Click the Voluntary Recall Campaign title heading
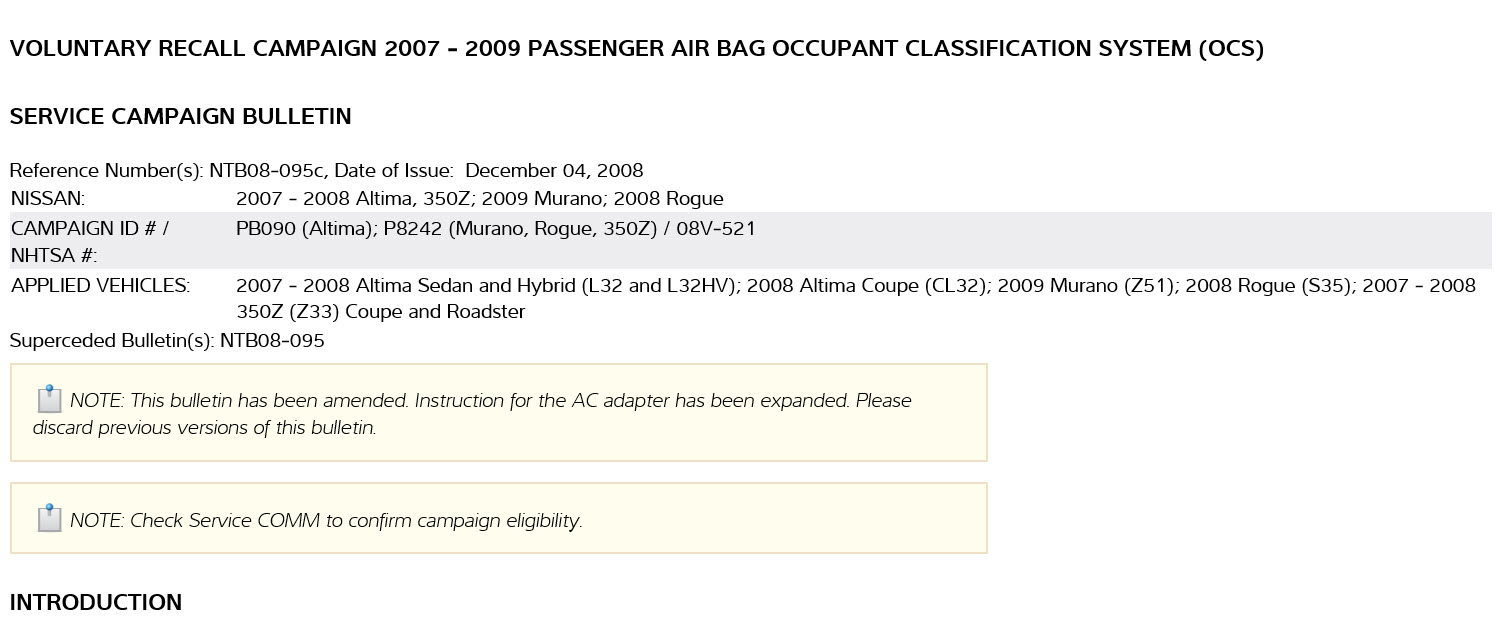The width and height of the screenshot is (1501, 623). click(x=636, y=48)
